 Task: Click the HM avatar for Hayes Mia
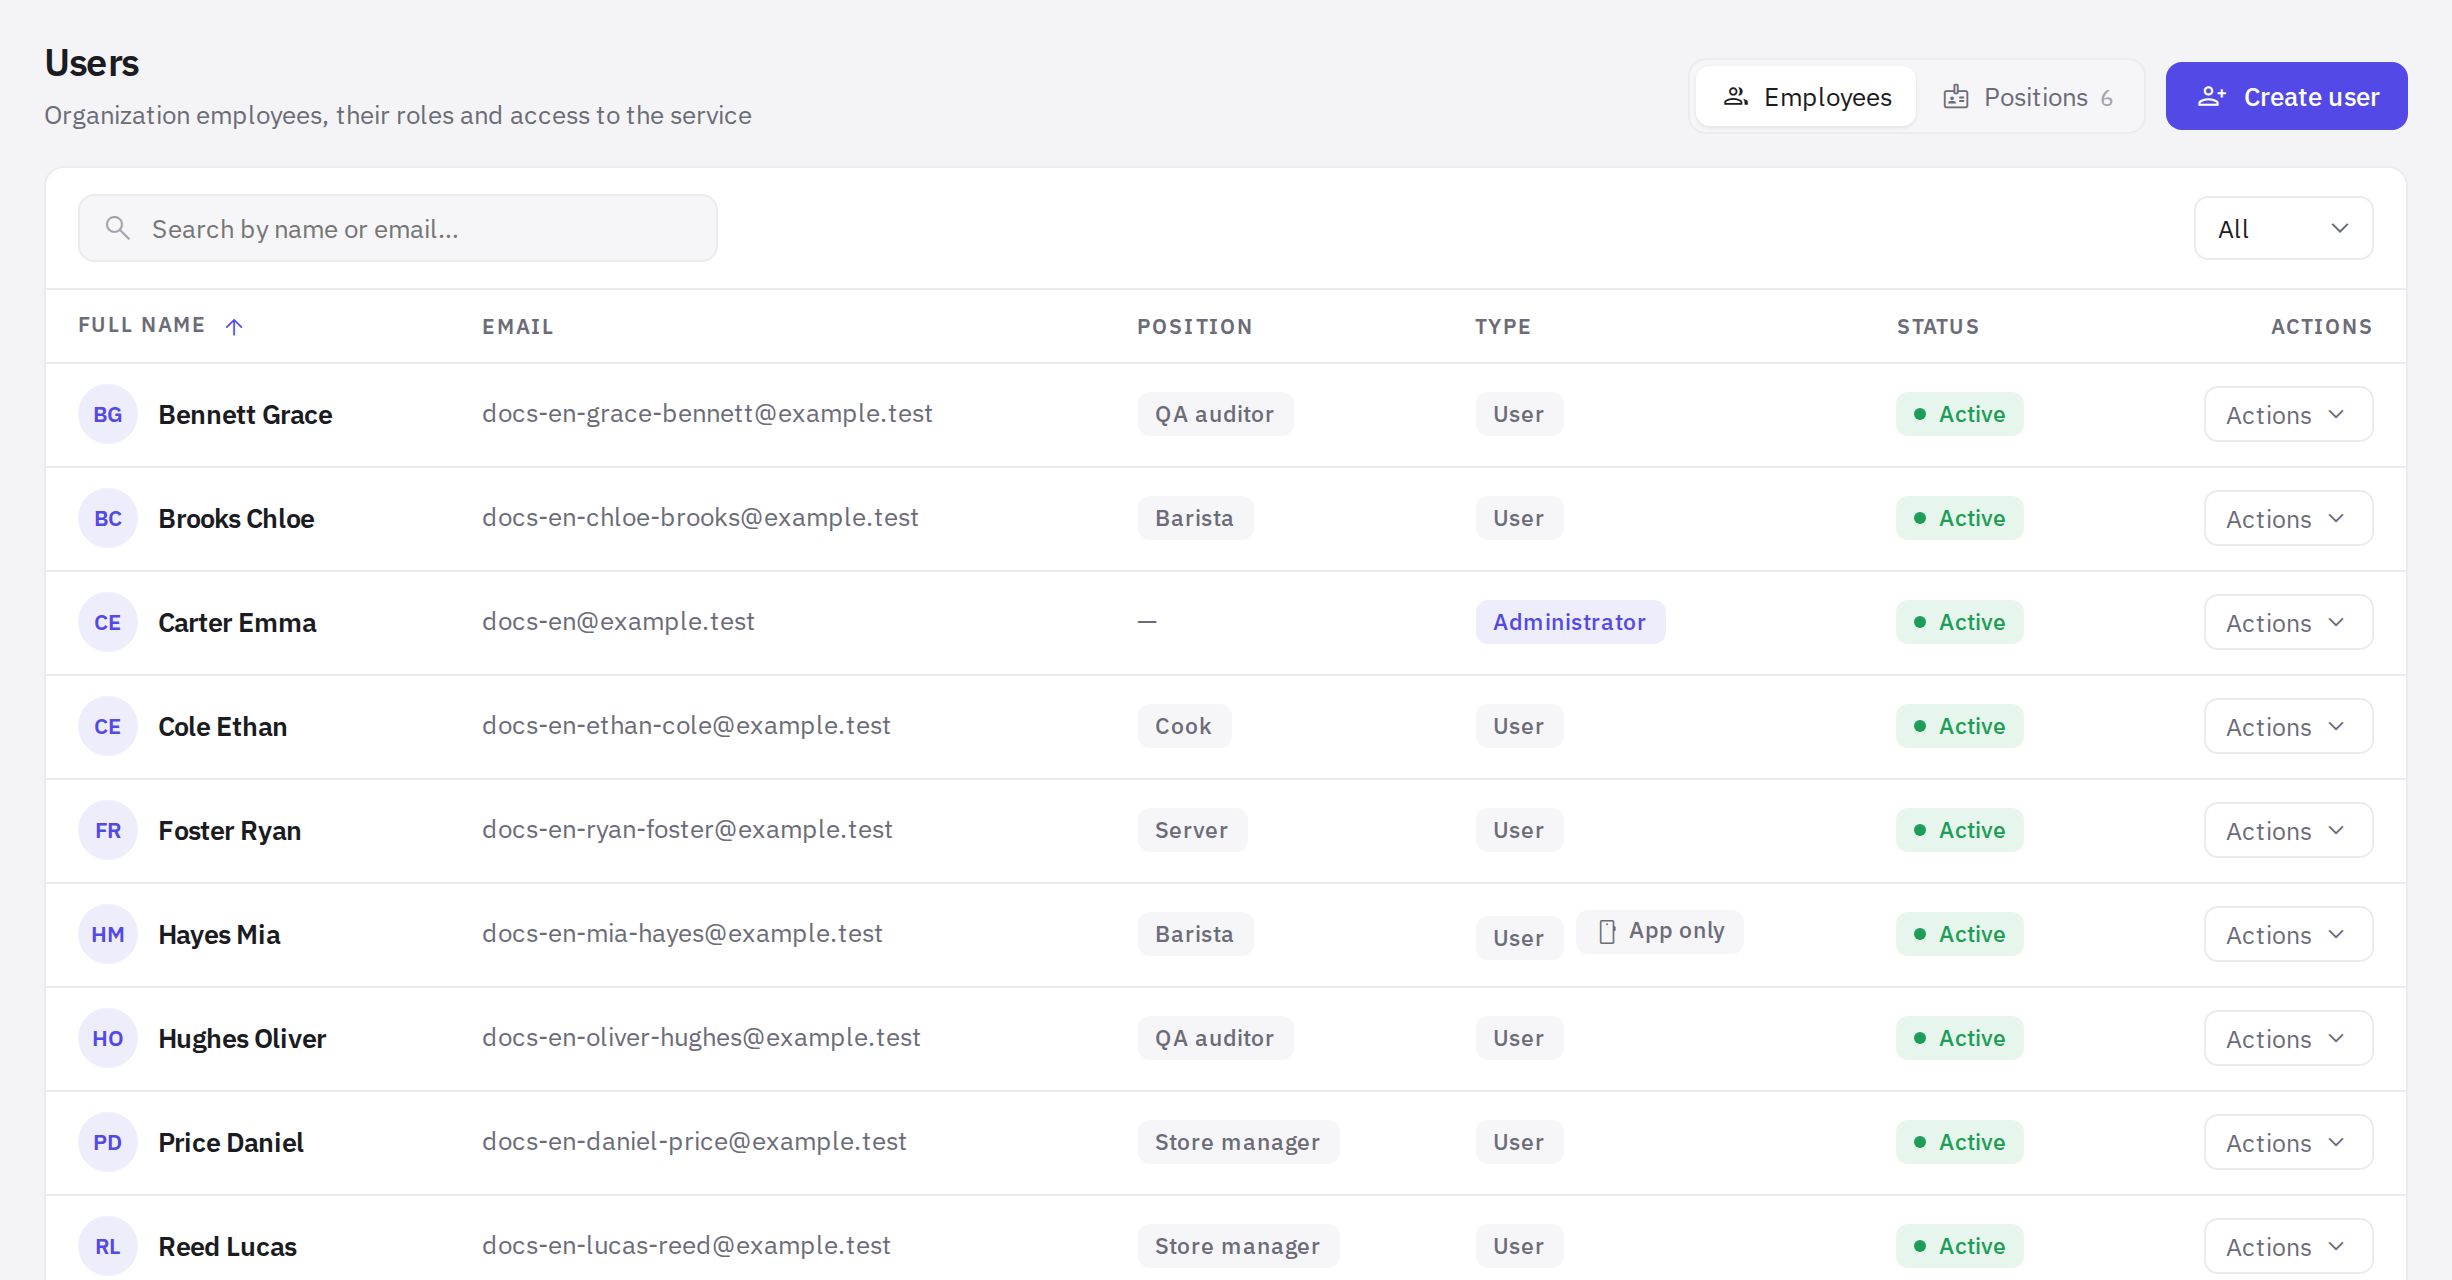tap(108, 934)
